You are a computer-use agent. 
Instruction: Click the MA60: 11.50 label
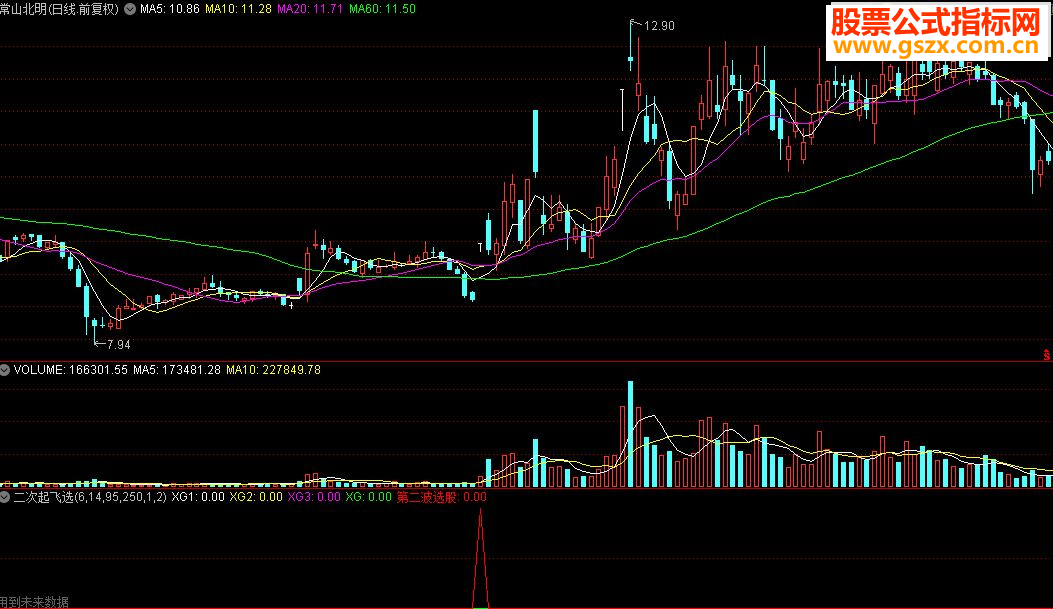click(x=382, y=9)
